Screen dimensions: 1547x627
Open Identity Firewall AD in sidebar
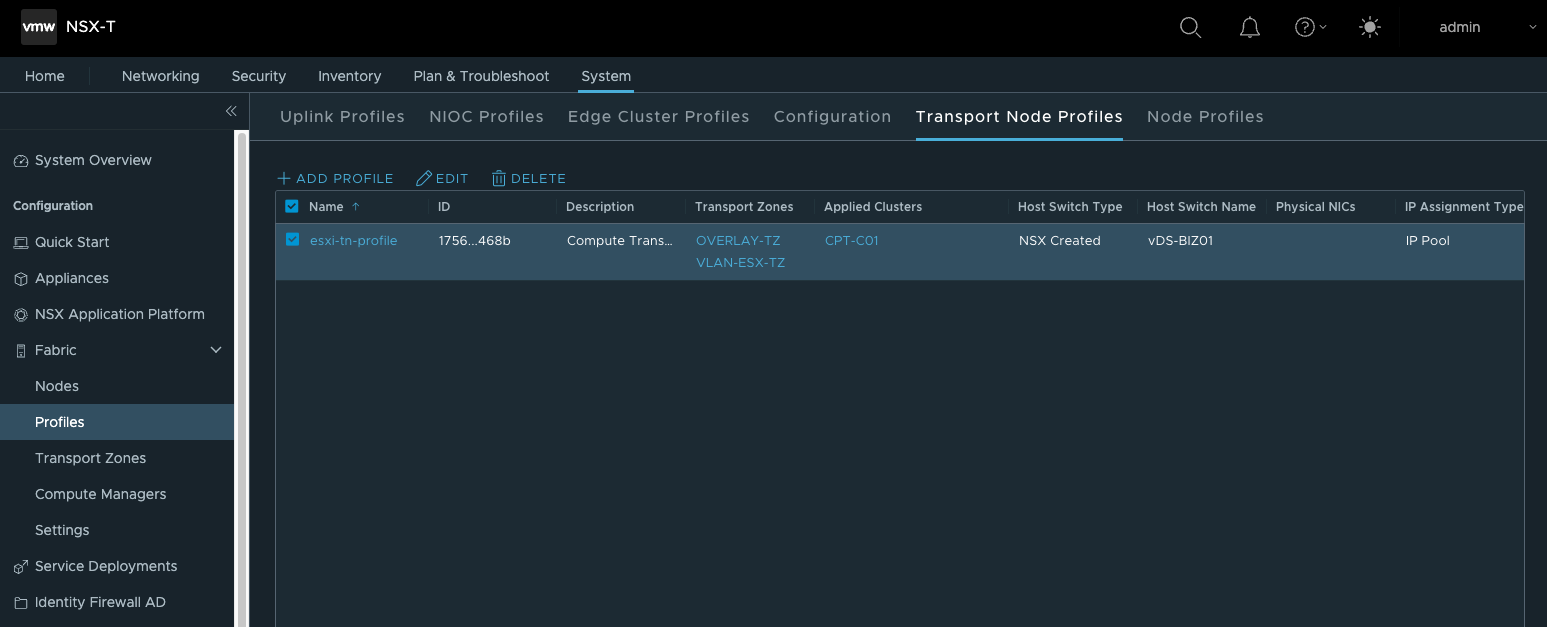pyautogui.click(x=100, y=602)
